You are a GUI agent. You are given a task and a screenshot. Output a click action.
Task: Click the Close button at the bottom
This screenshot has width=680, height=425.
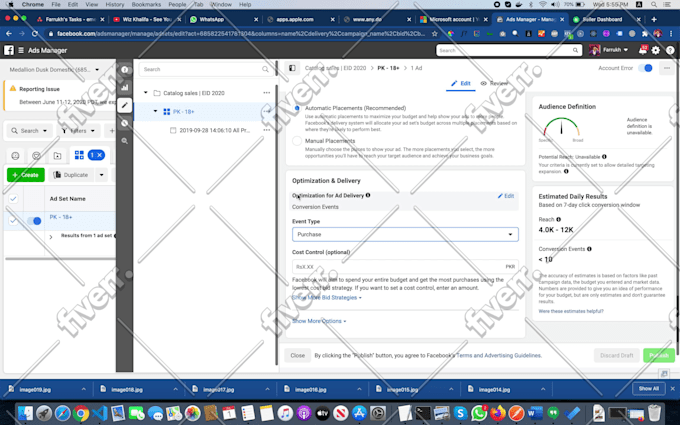[x=298, y=355]
